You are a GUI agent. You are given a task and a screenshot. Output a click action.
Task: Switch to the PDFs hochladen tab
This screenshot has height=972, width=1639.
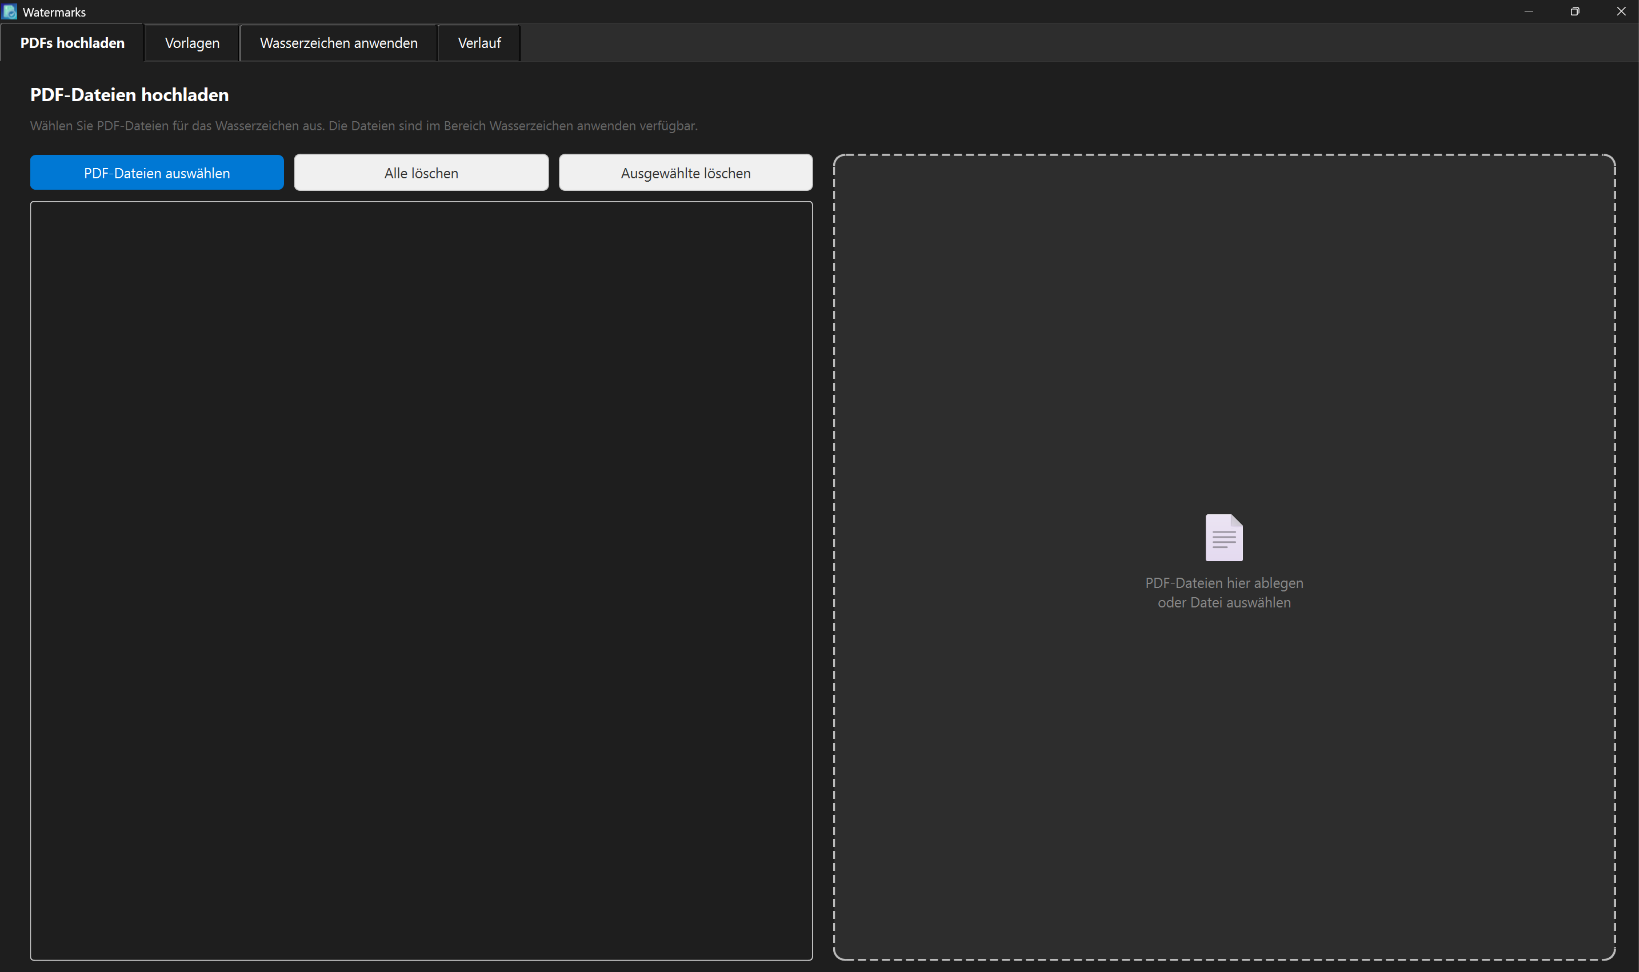[x=72, y=43]
